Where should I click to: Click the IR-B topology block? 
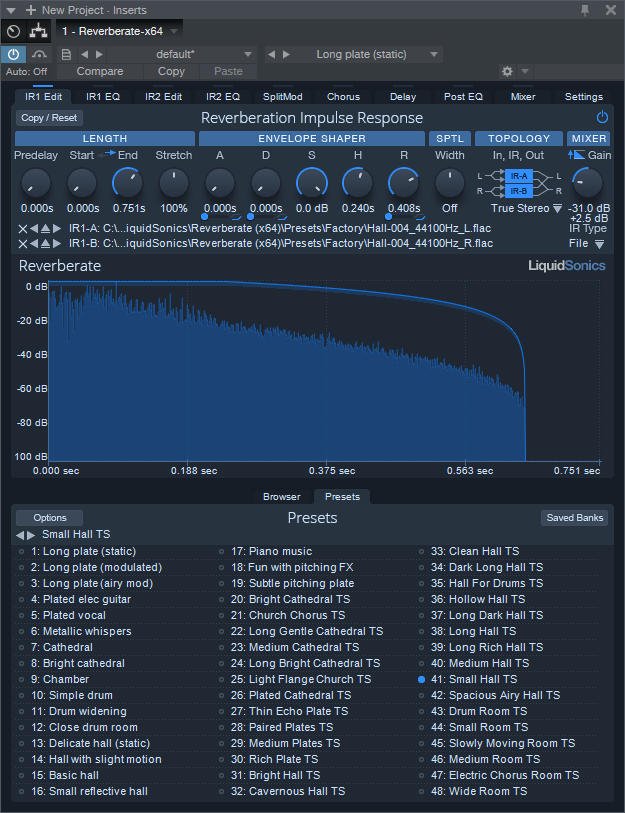click(519, 191)
